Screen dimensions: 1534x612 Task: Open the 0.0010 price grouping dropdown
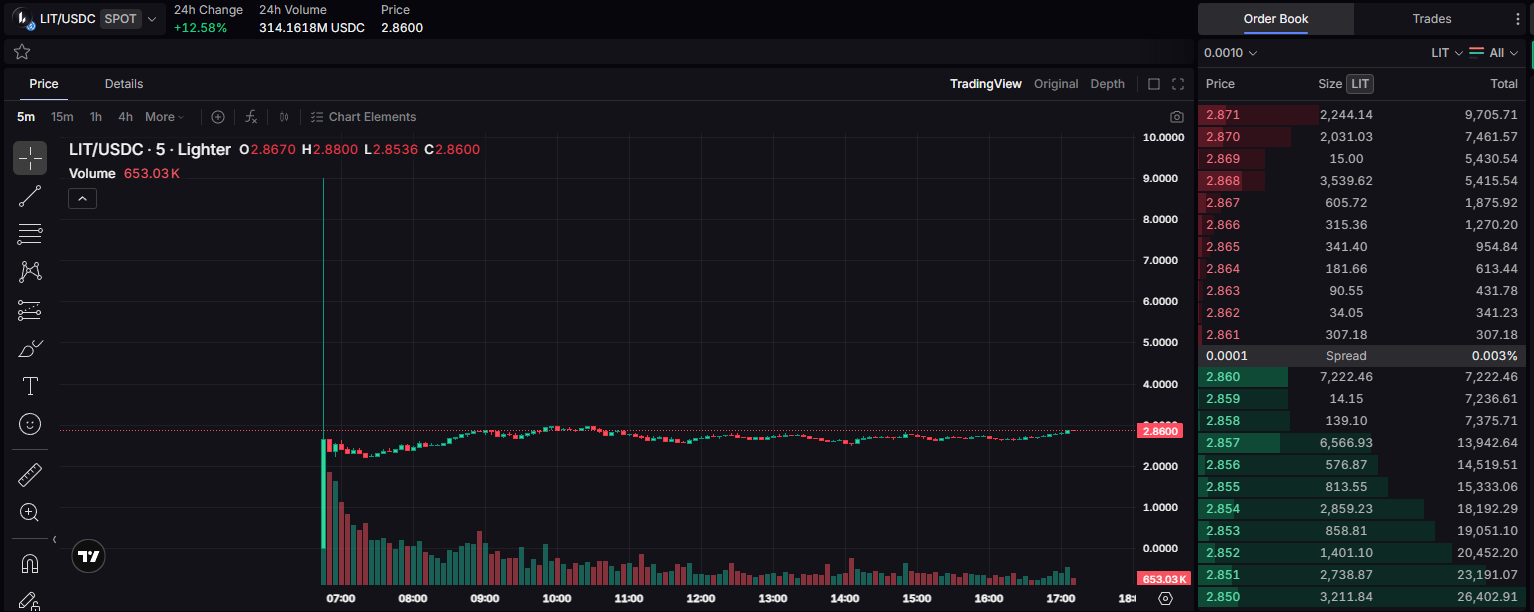point(1230,53)
